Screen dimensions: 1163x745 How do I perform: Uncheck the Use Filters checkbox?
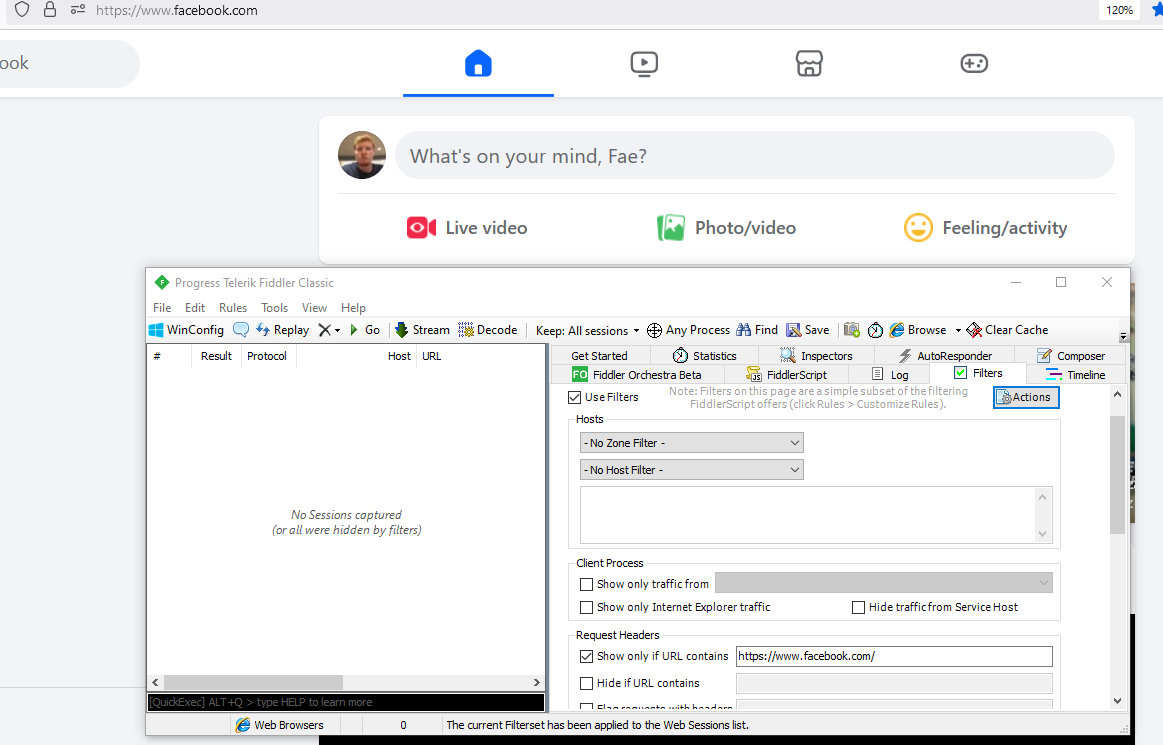tap(574, 397)
